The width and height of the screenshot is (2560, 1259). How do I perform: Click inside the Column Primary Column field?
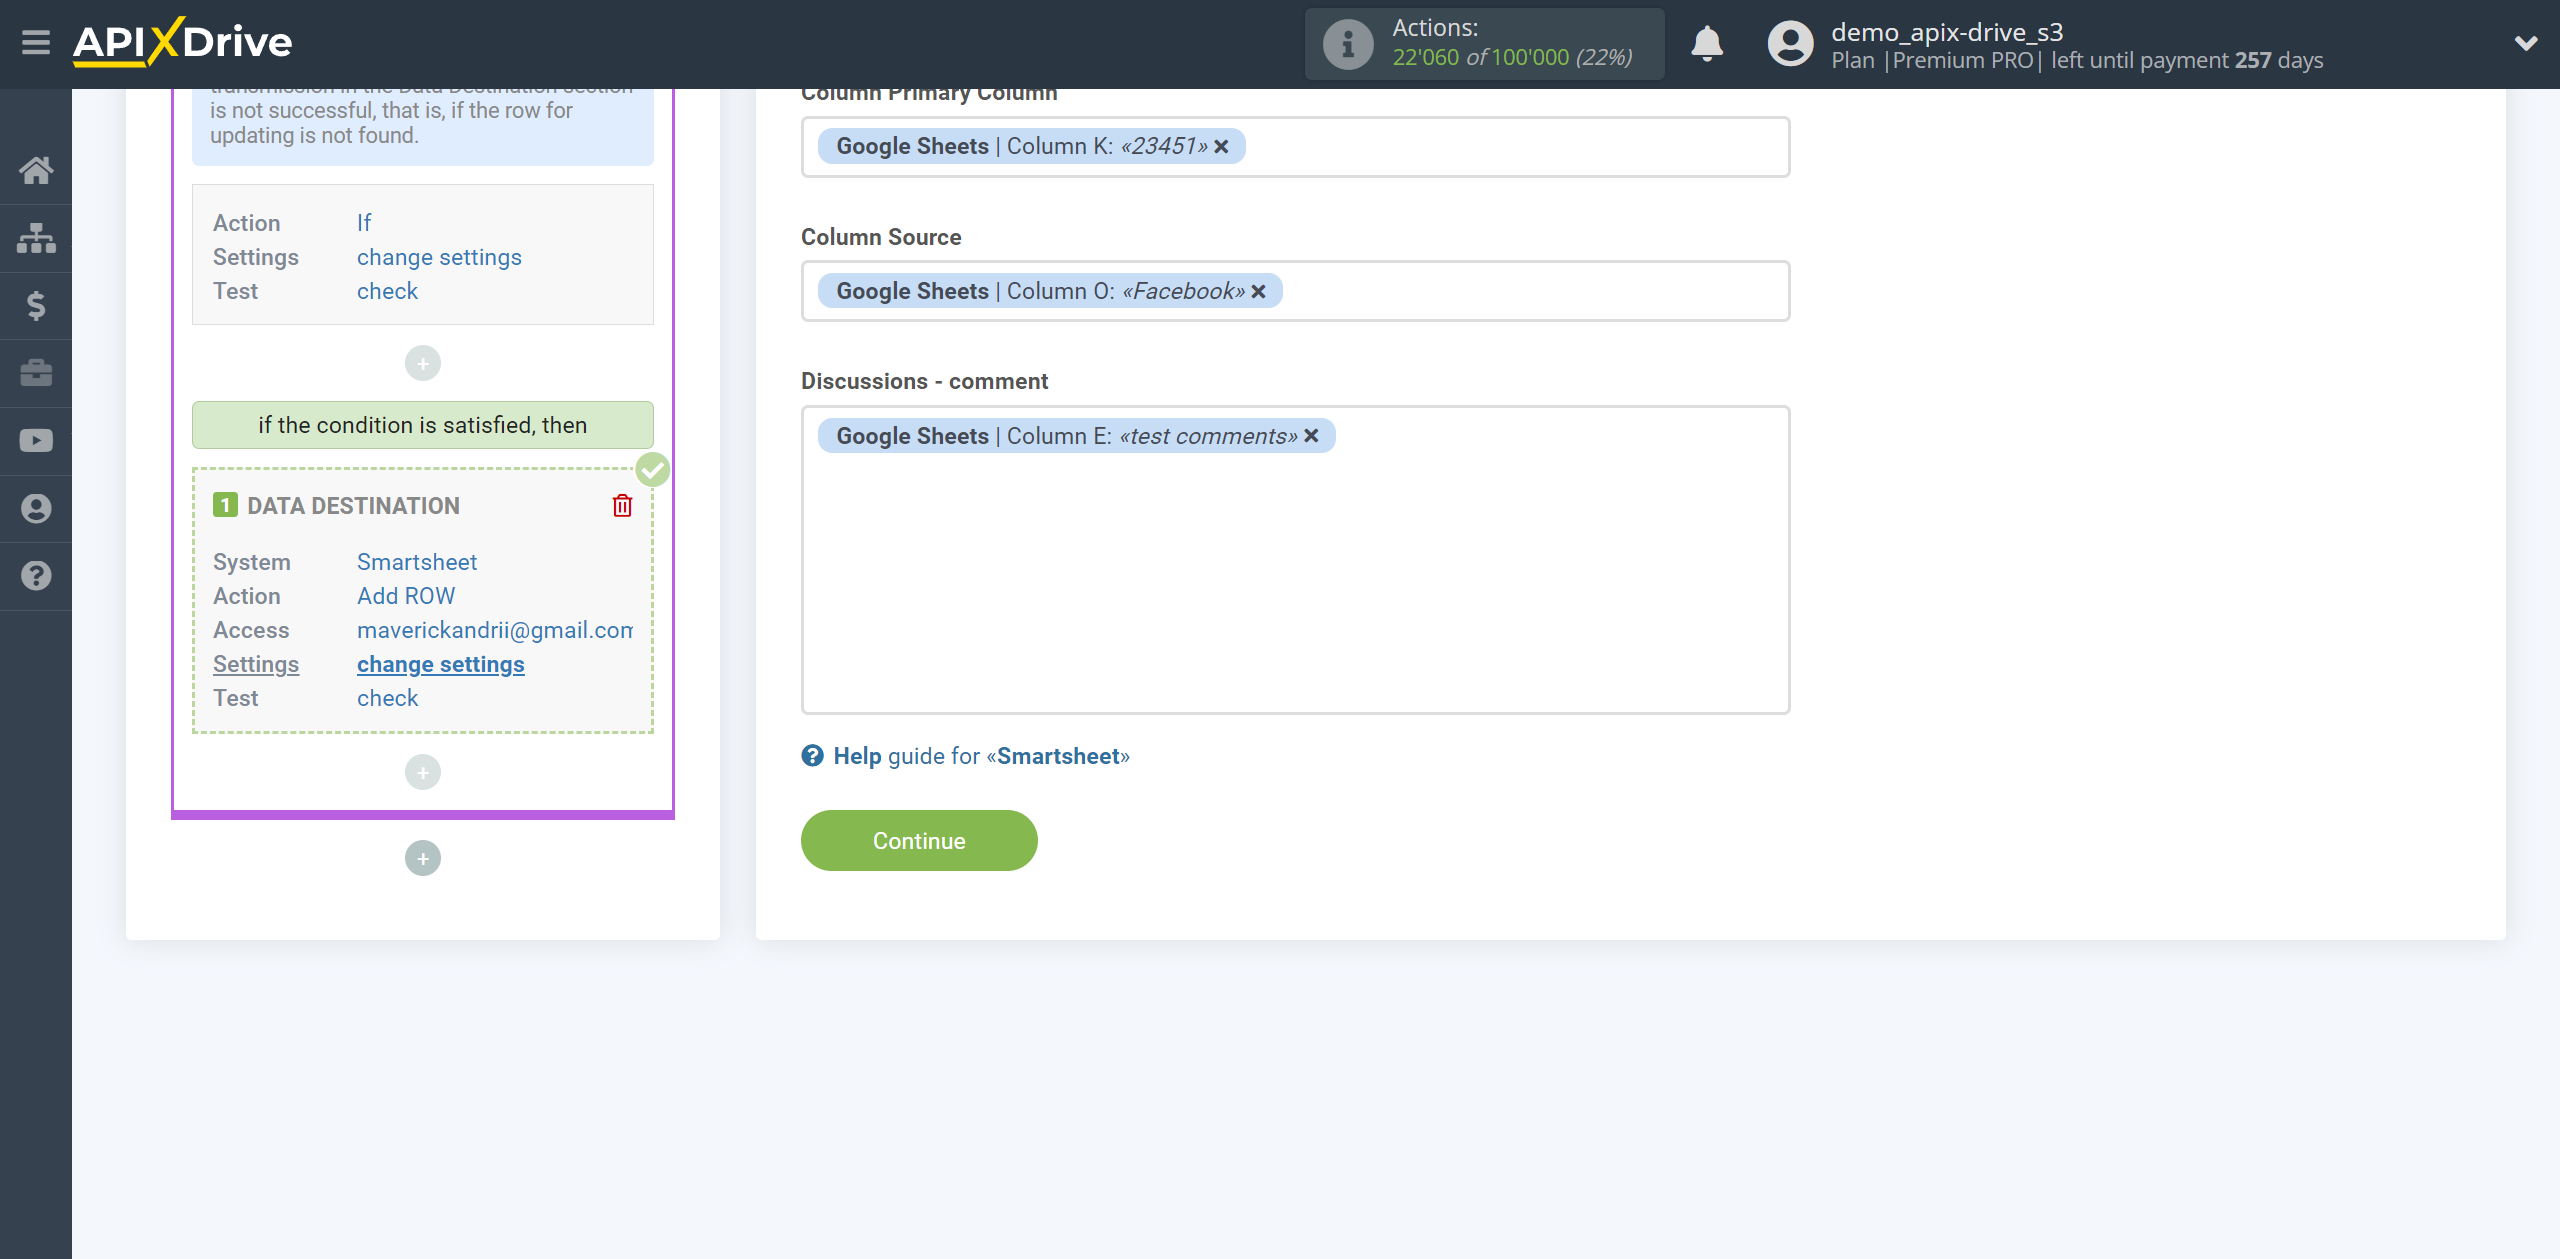click(x=1296, y=147)
